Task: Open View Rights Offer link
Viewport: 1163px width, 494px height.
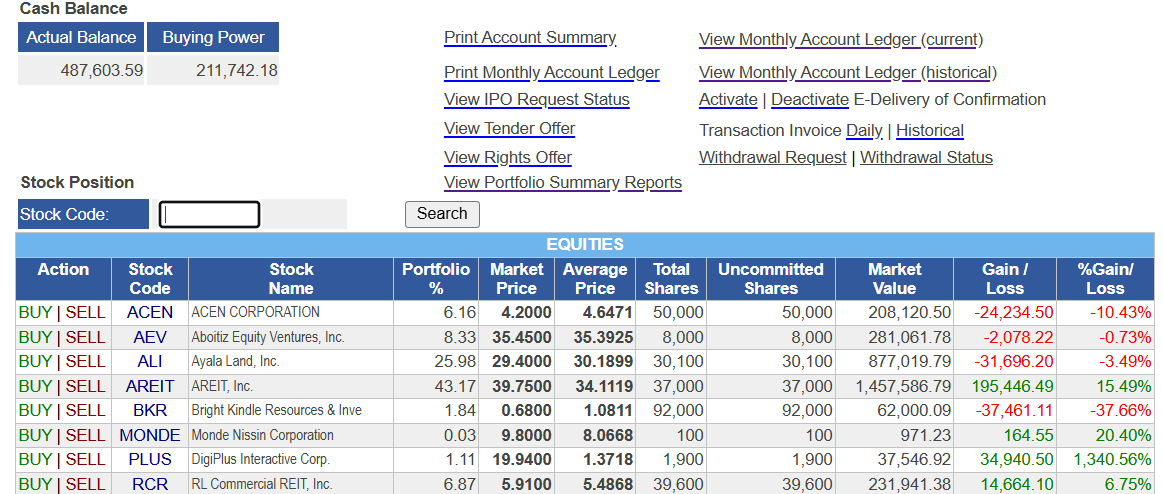Action: pyautogui.click(x=507, y=157)
